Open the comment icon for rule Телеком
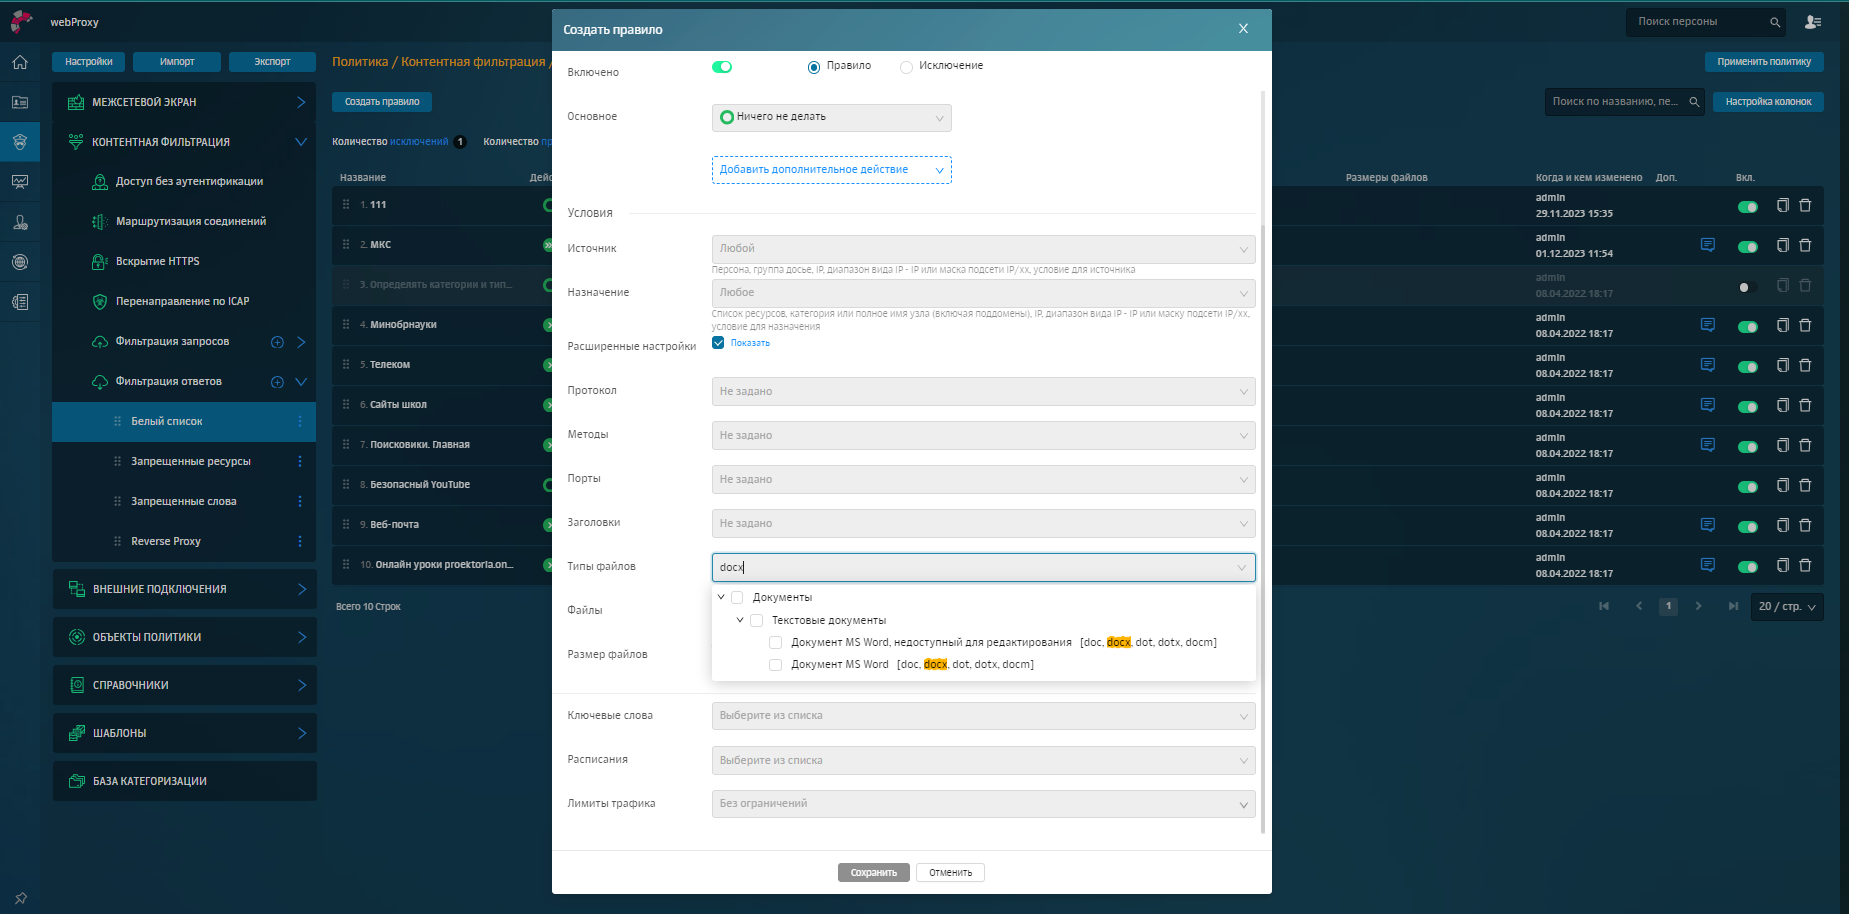Image resolution: width=1849 pixels, height=914 pixels. pos(1708,365)
